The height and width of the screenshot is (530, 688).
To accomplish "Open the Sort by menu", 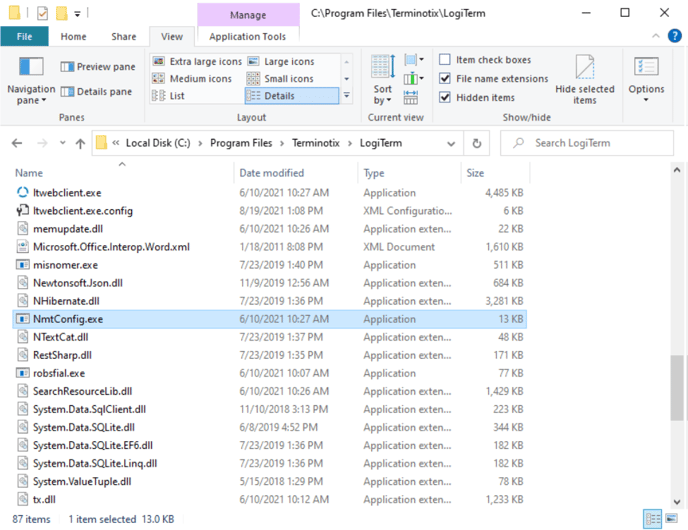I will point(383,80).
